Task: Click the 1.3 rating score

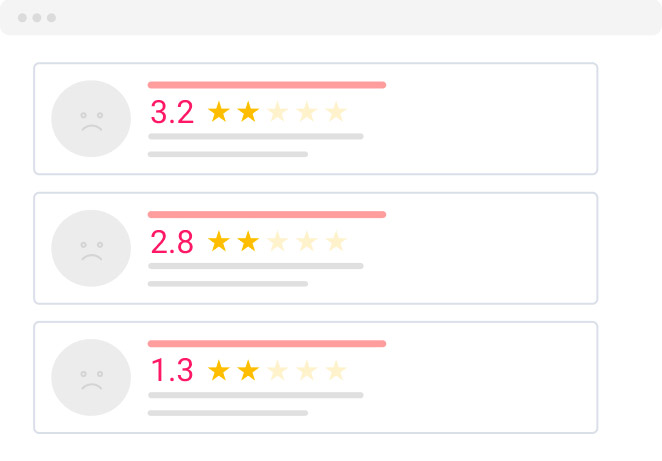Action: [x=172, y=371]
